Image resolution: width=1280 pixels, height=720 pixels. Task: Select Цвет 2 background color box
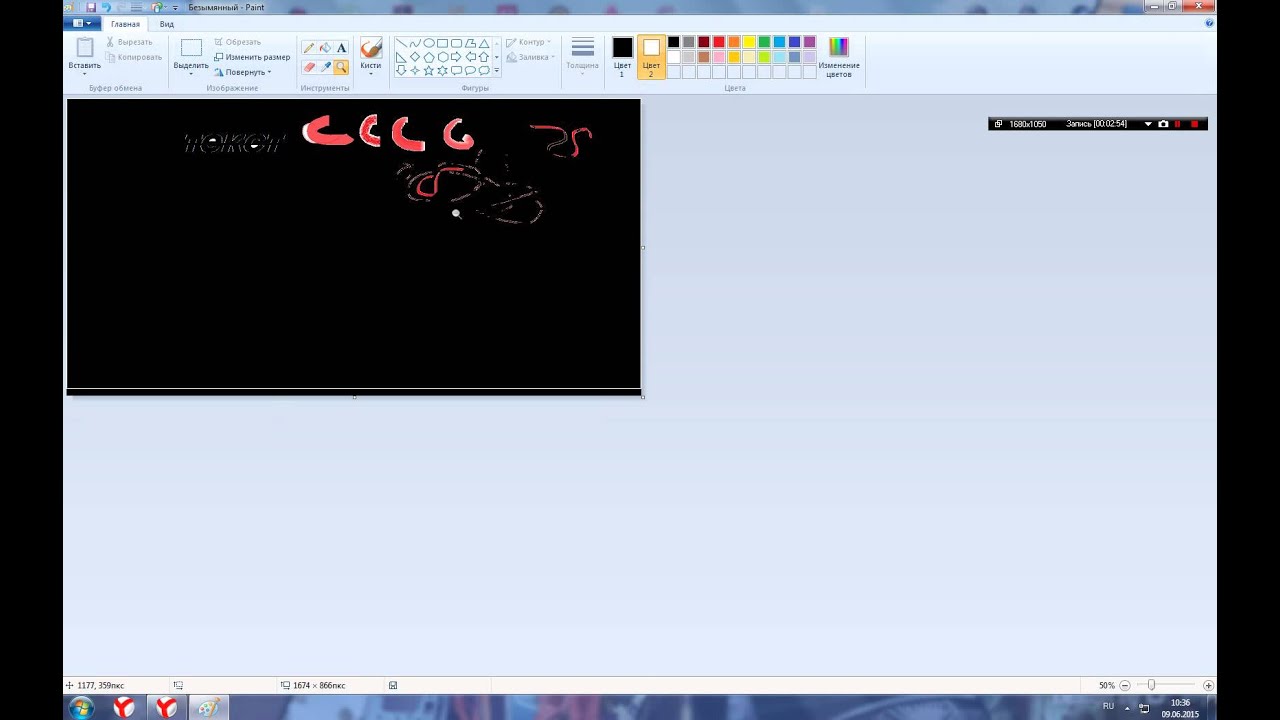(x=651, y=57)
